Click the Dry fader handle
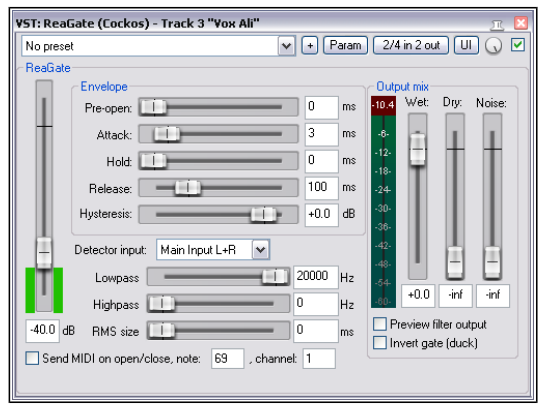545x410 pixels. pos(455,262)
